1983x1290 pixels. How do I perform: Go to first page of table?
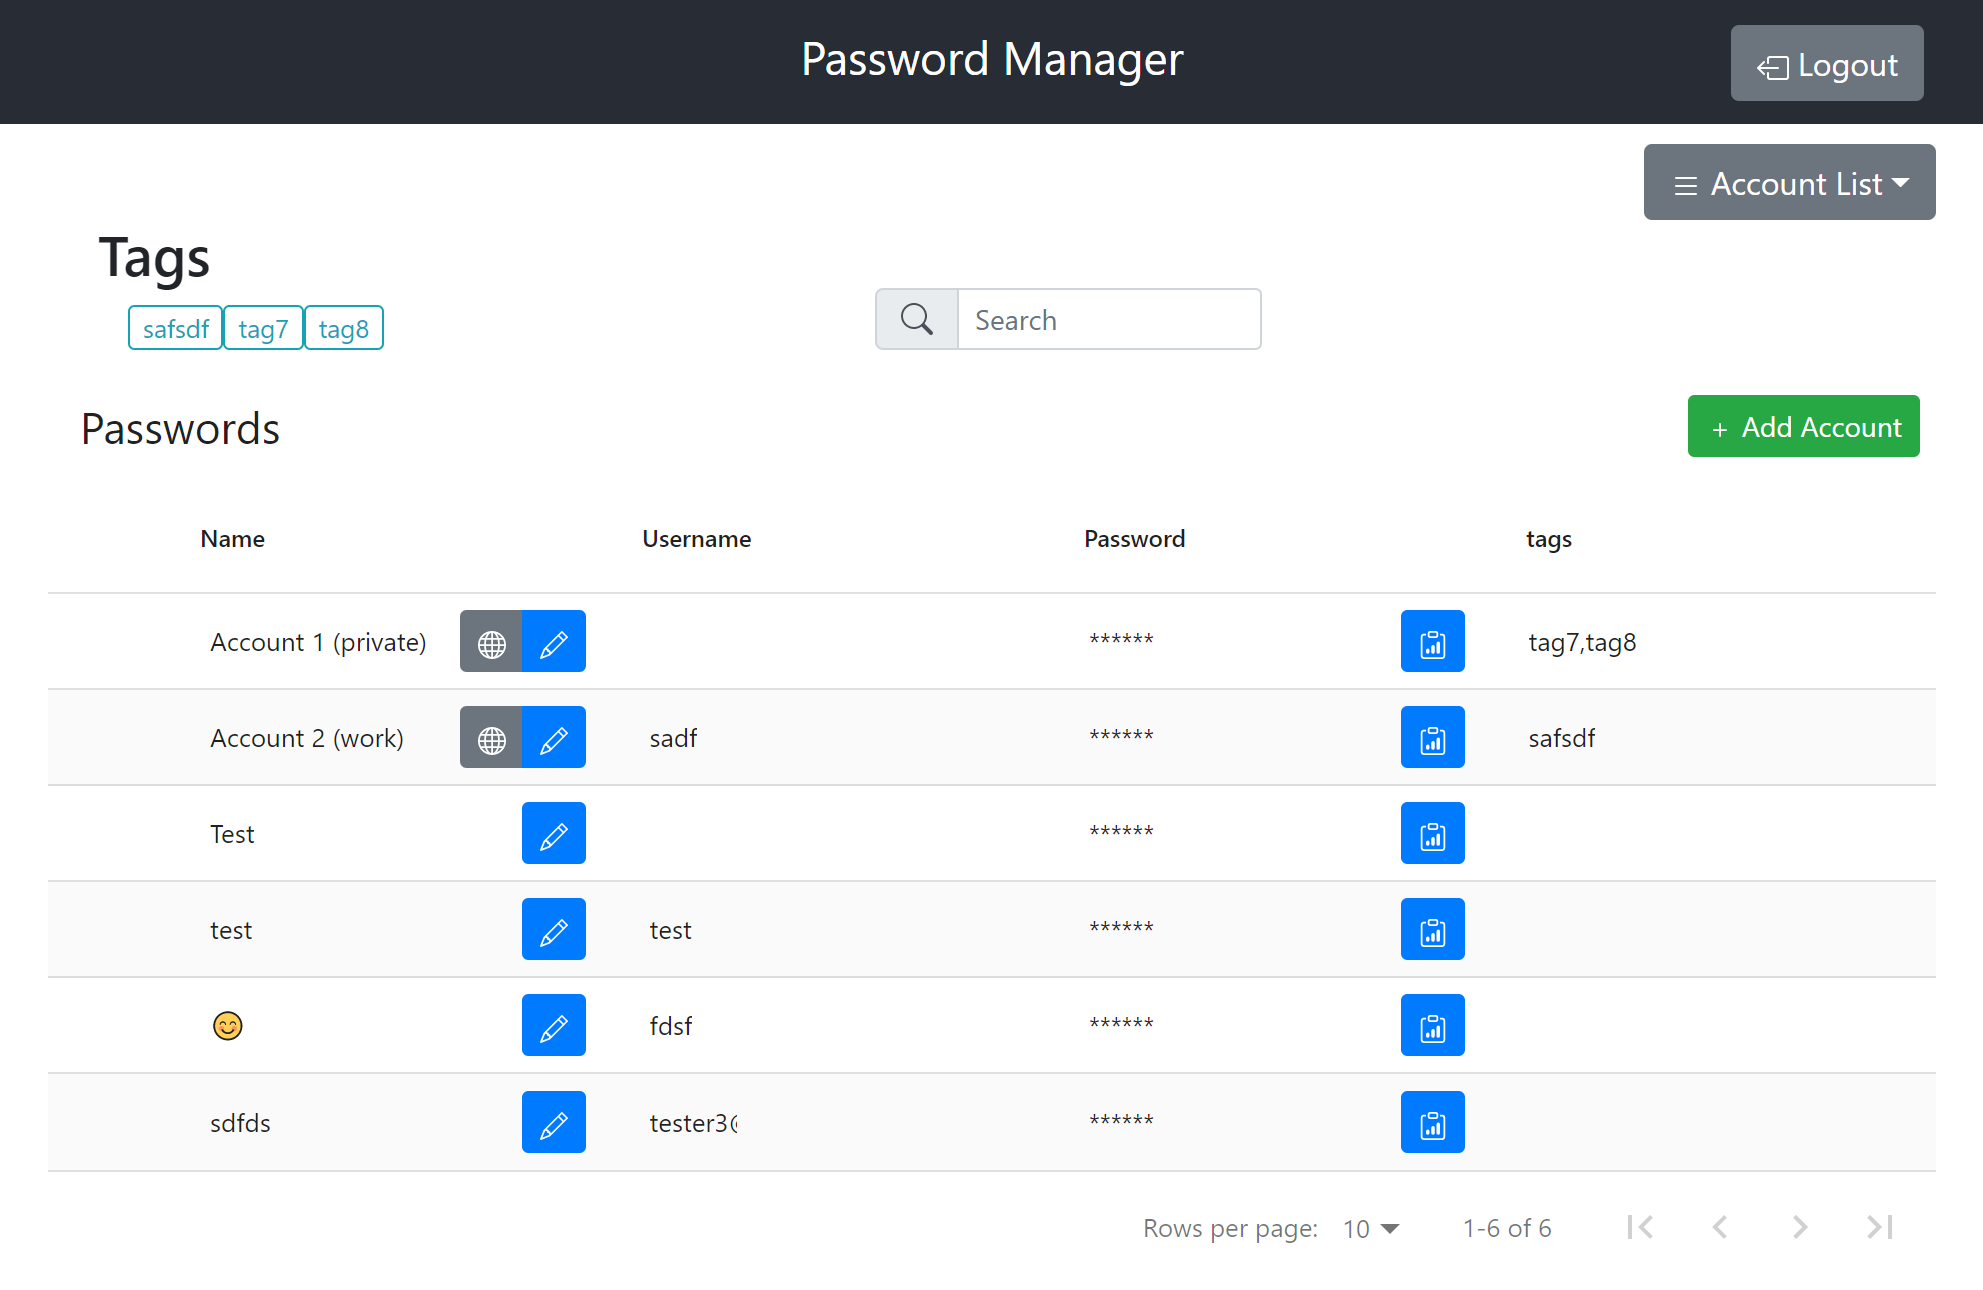coord(1640,1227)
